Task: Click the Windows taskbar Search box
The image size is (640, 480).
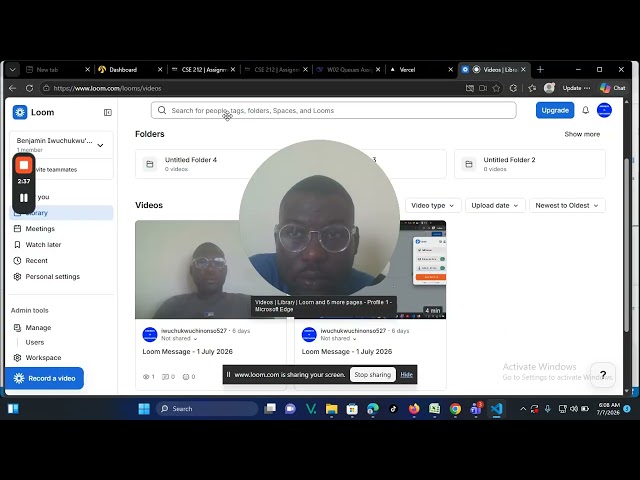Action: [x=207, y=409]
